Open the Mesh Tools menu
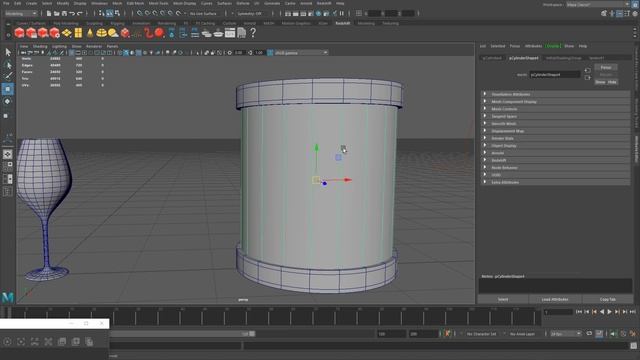Screen dimensions: 640x360 coord(158,3)
